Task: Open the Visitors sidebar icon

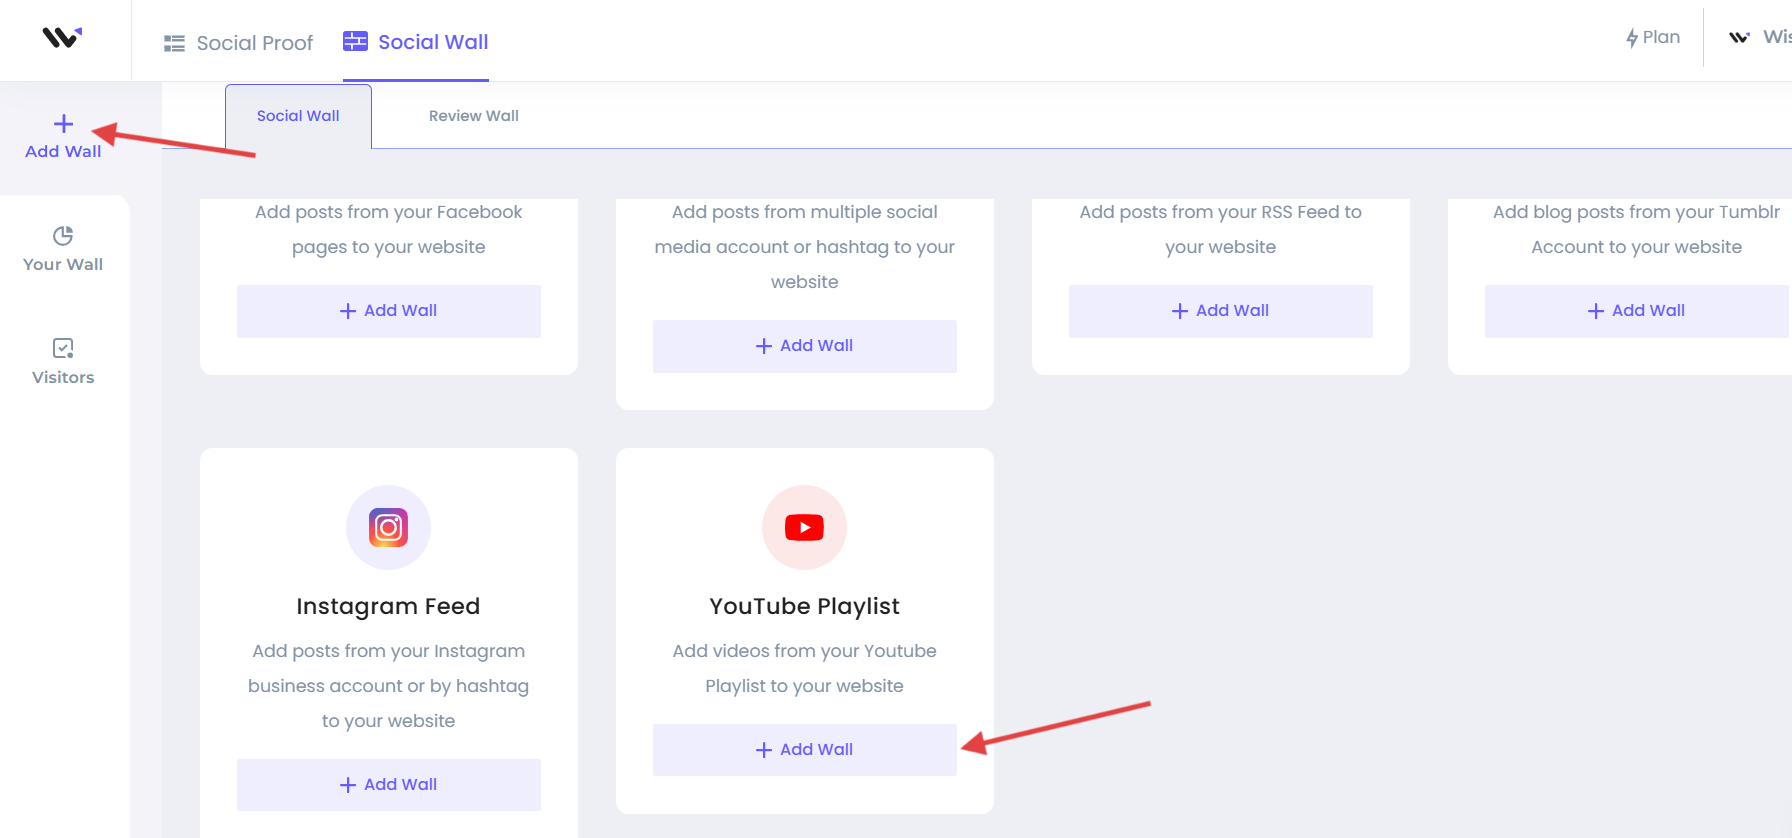Action: click(x=63, y=348)
